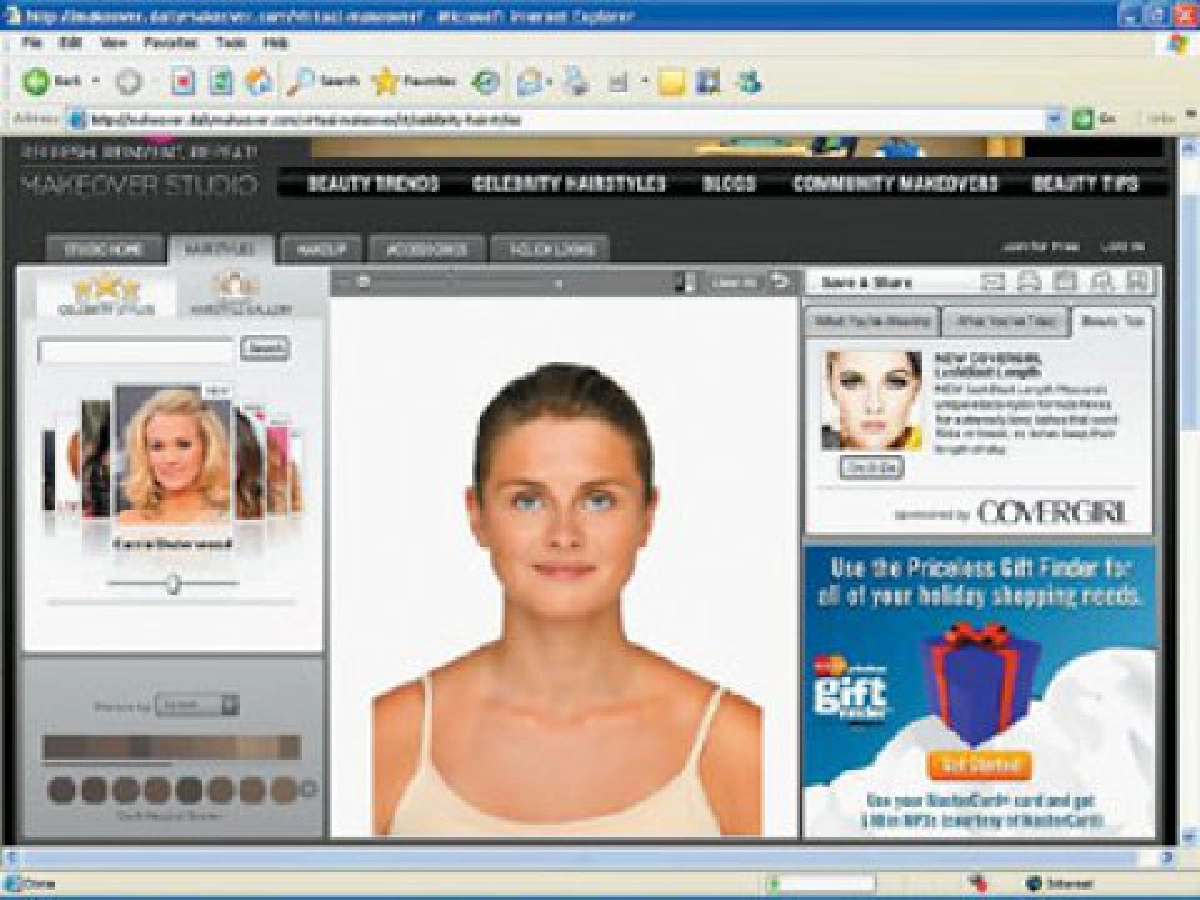Viewport: 1200px width, 900px height.
Task: Open the What You're Wearing tab
Action: [x=870, y=321]
